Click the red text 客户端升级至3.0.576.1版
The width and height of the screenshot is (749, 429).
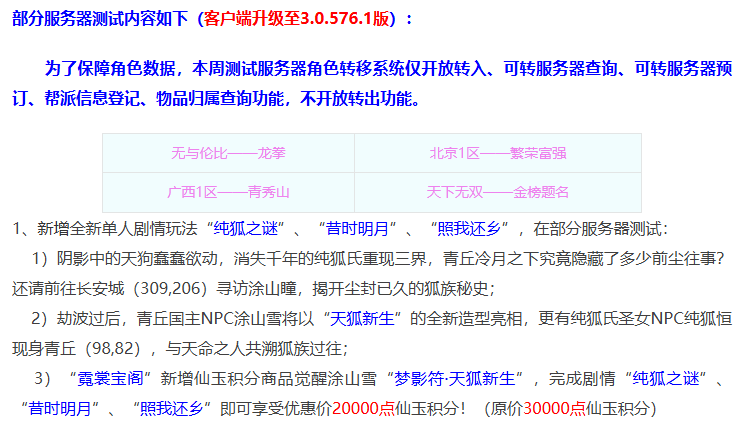click(297, 19)
